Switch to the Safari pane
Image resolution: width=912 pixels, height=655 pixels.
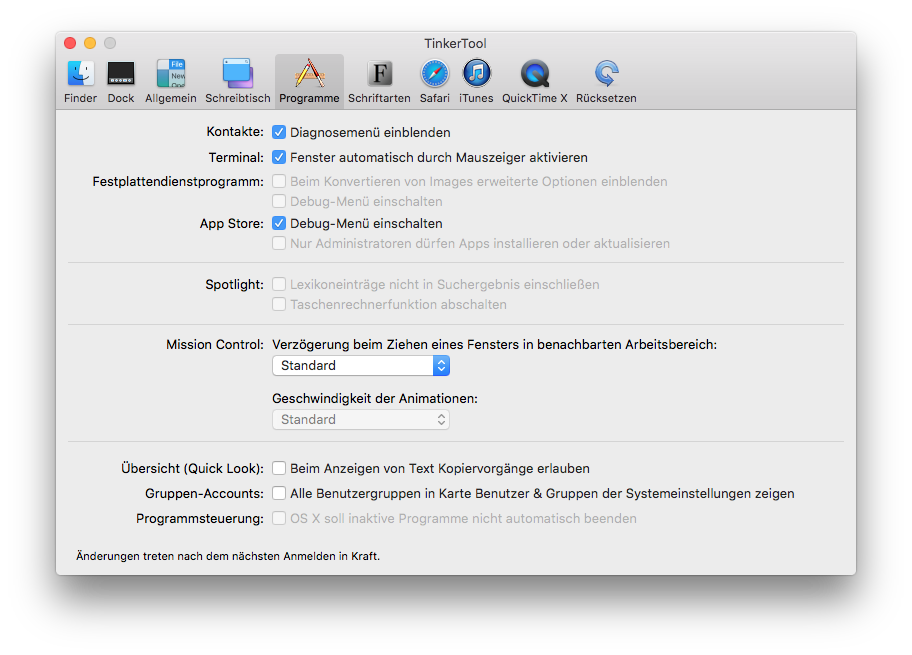434,81
